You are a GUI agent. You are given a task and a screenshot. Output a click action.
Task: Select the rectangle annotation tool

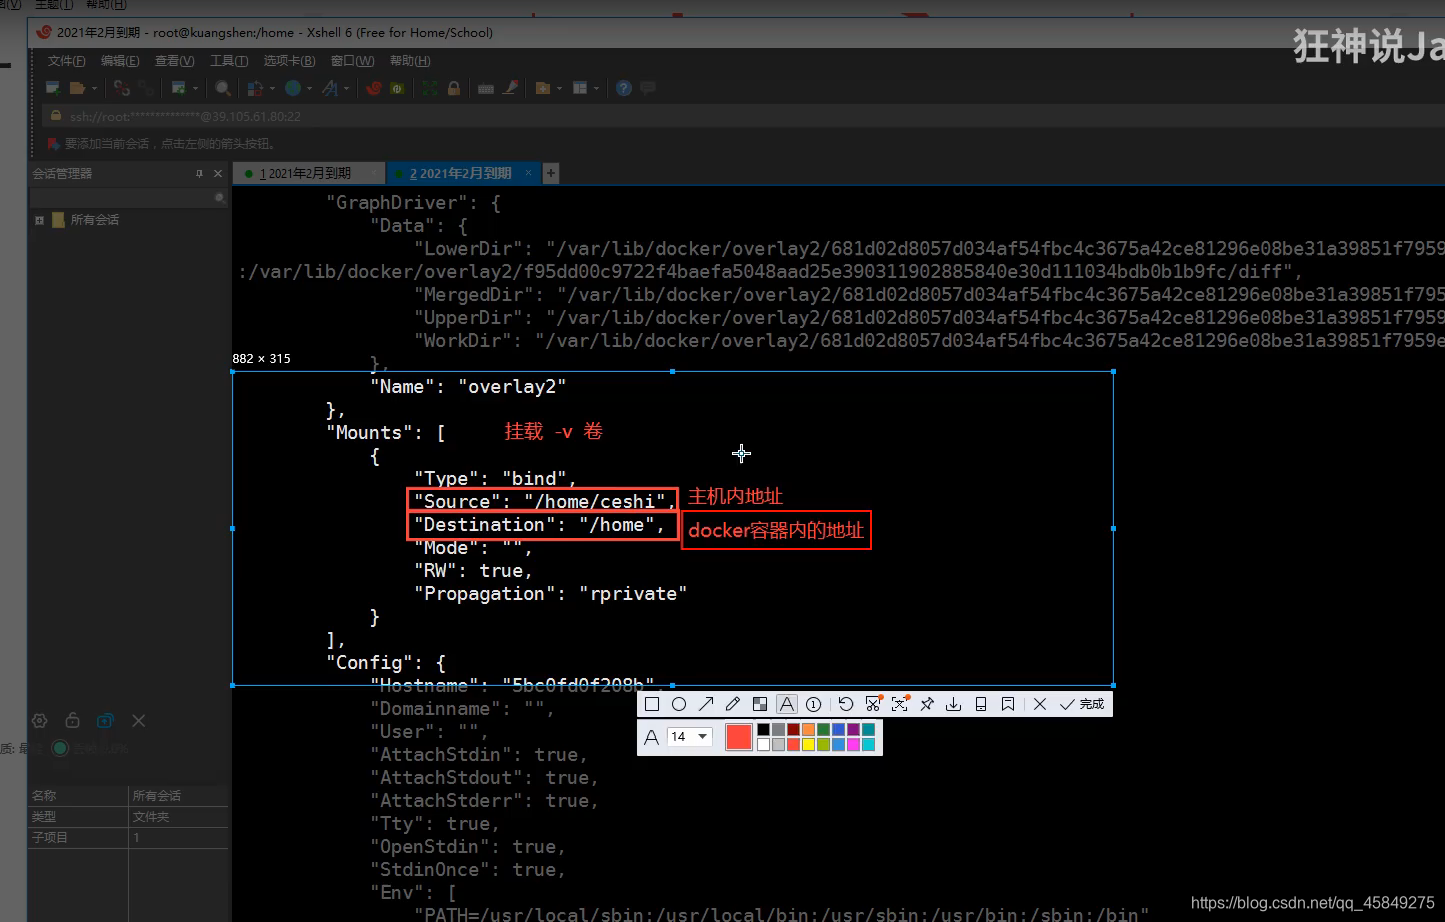tap(652, 704)
